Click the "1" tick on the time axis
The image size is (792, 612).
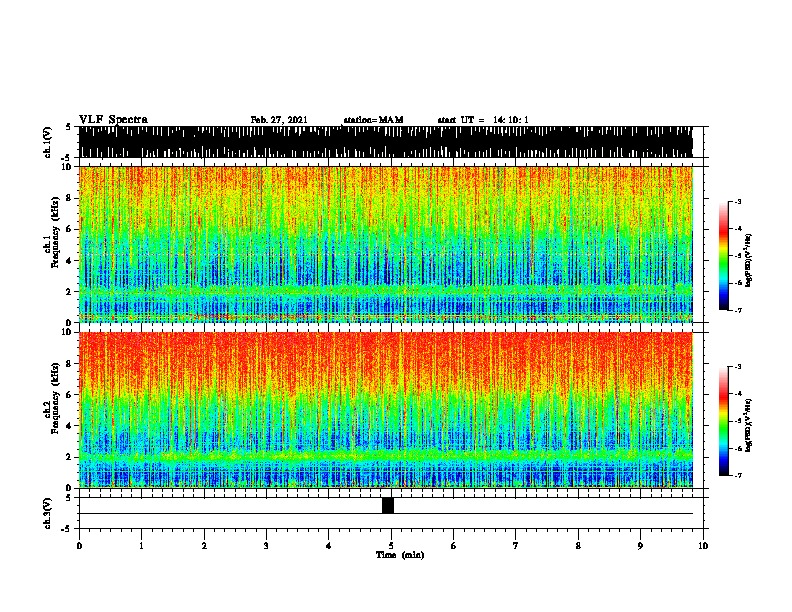(x=141, y=546)
